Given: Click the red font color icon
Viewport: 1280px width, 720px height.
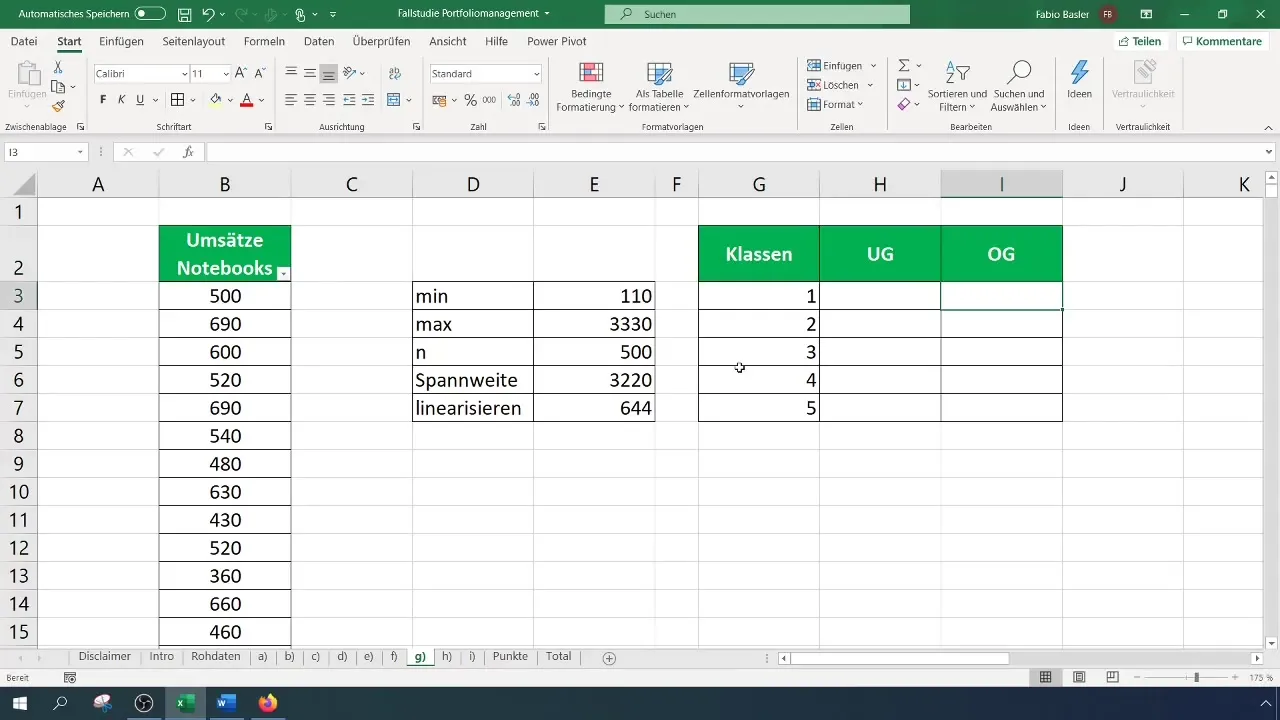Looking at the screenshot, I should click(247, 100).
